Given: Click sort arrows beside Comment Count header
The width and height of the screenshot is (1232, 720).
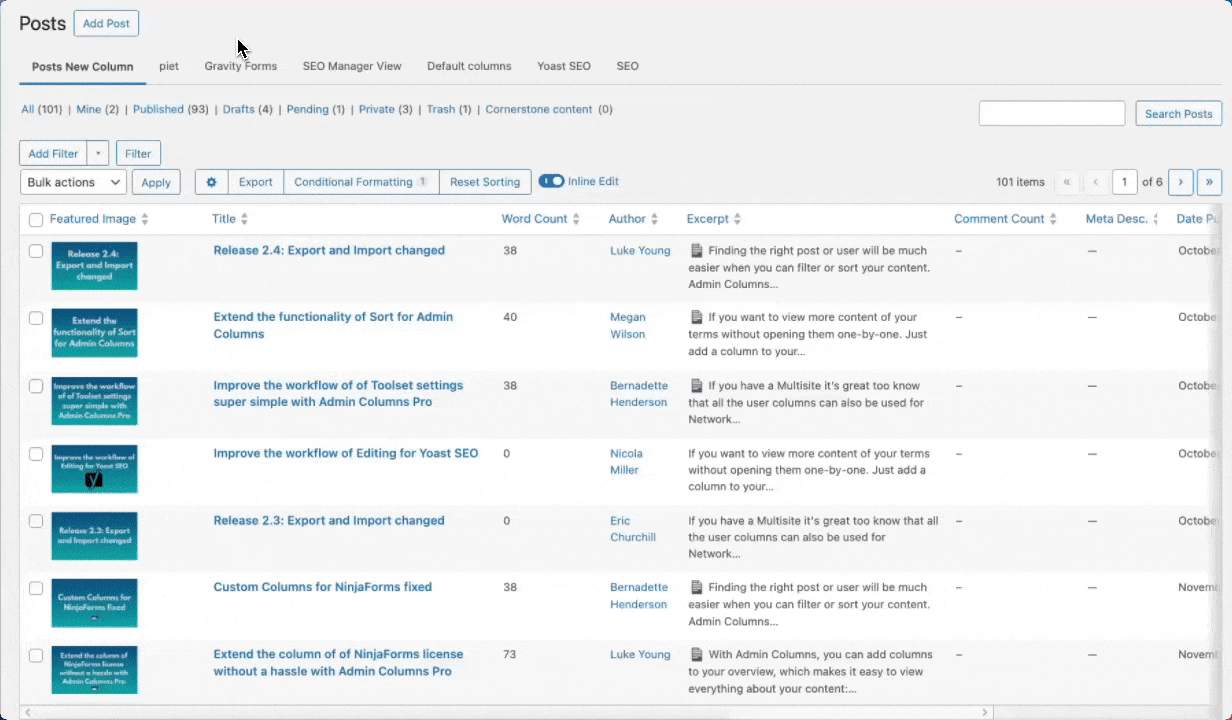Looking at the screenshot, I should (x=1053, y=219).
